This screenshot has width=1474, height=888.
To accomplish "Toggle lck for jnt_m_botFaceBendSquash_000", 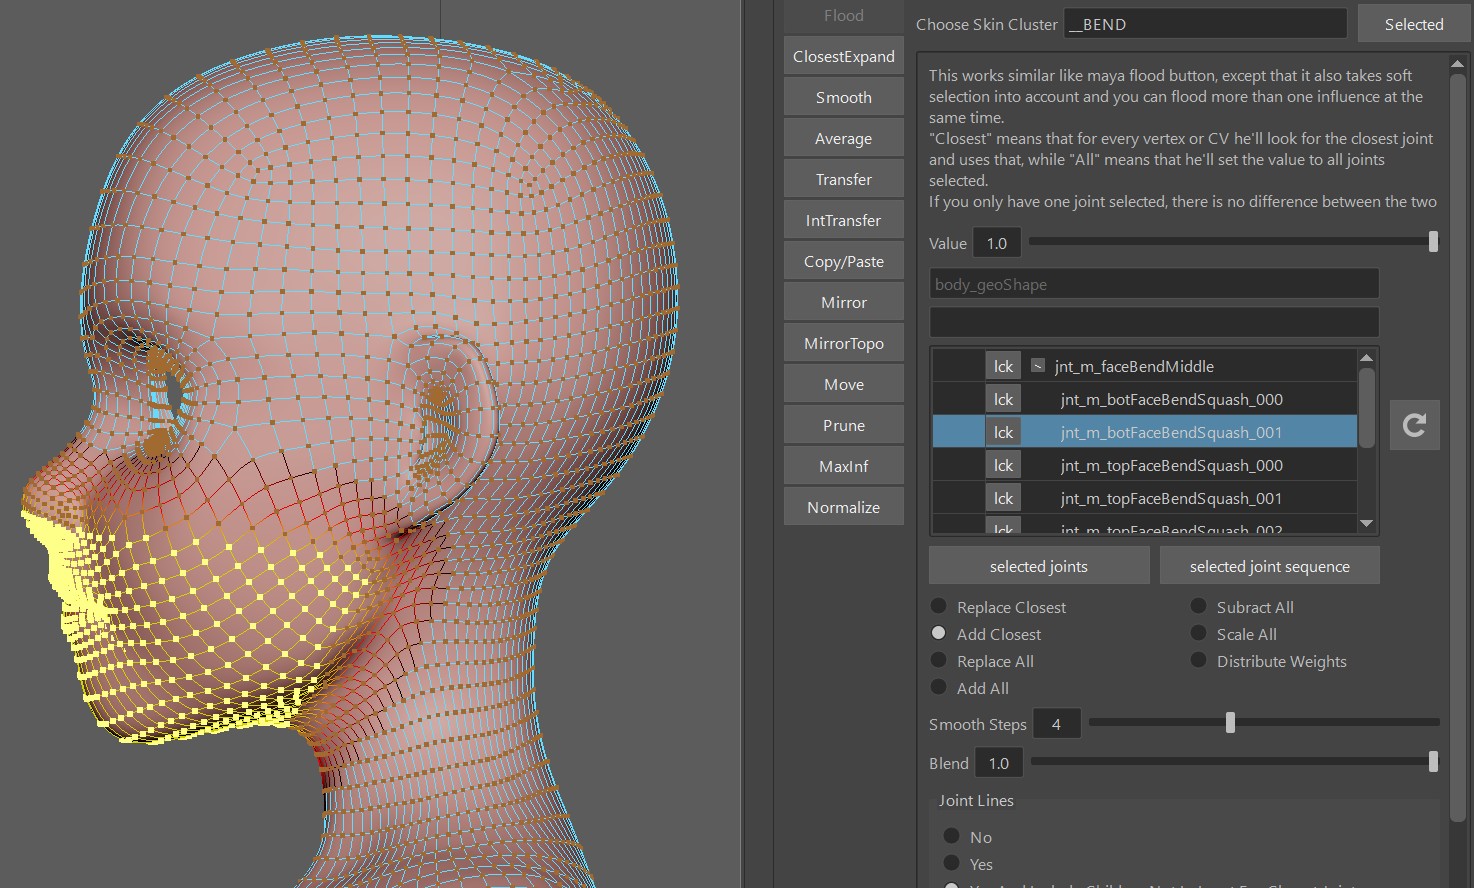I will pos(1003,399).
